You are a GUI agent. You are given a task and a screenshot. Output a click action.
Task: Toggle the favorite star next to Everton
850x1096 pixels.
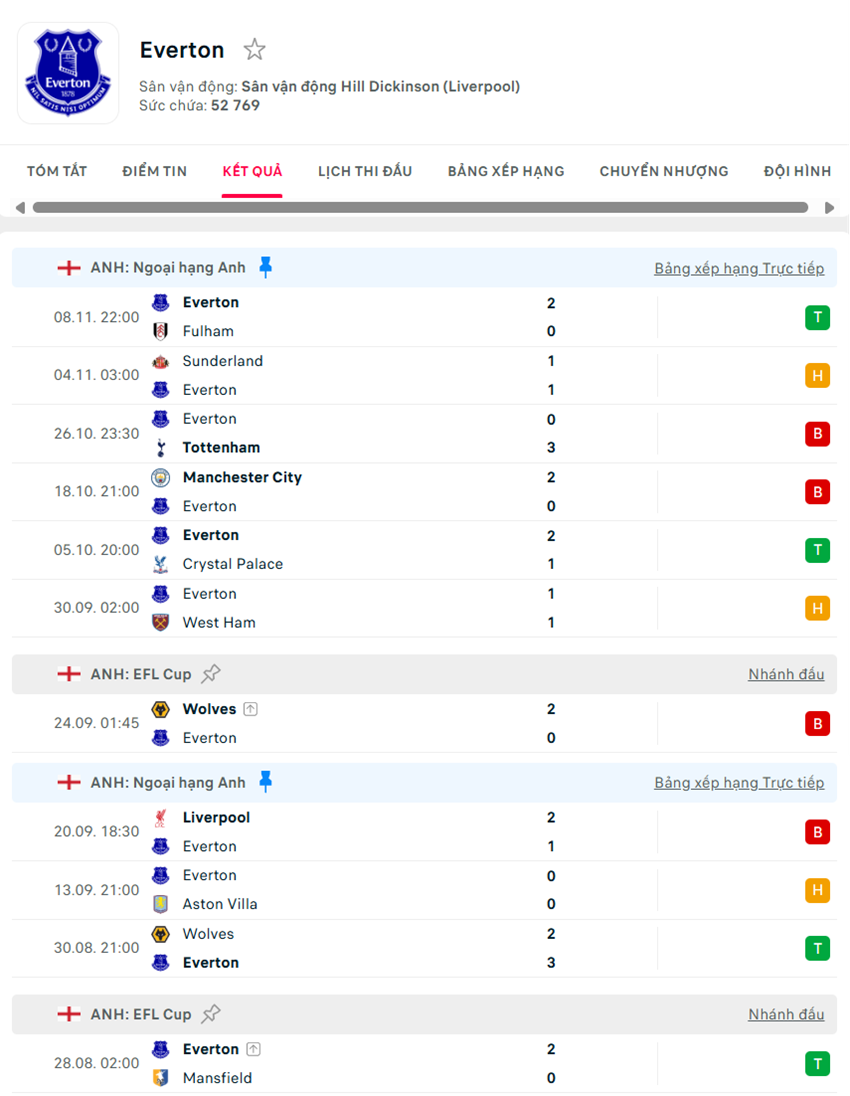coord(255,50)
